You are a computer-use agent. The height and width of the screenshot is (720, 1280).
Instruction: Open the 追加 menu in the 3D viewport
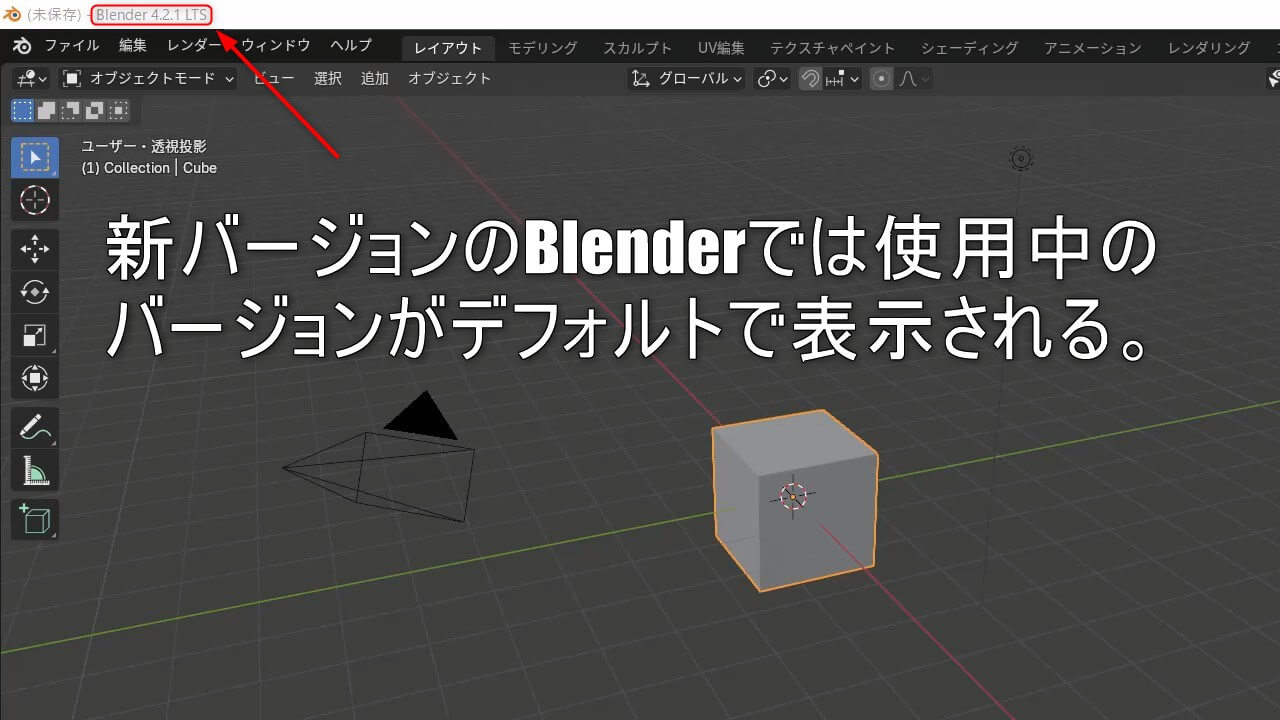click(x=374, y=78)
